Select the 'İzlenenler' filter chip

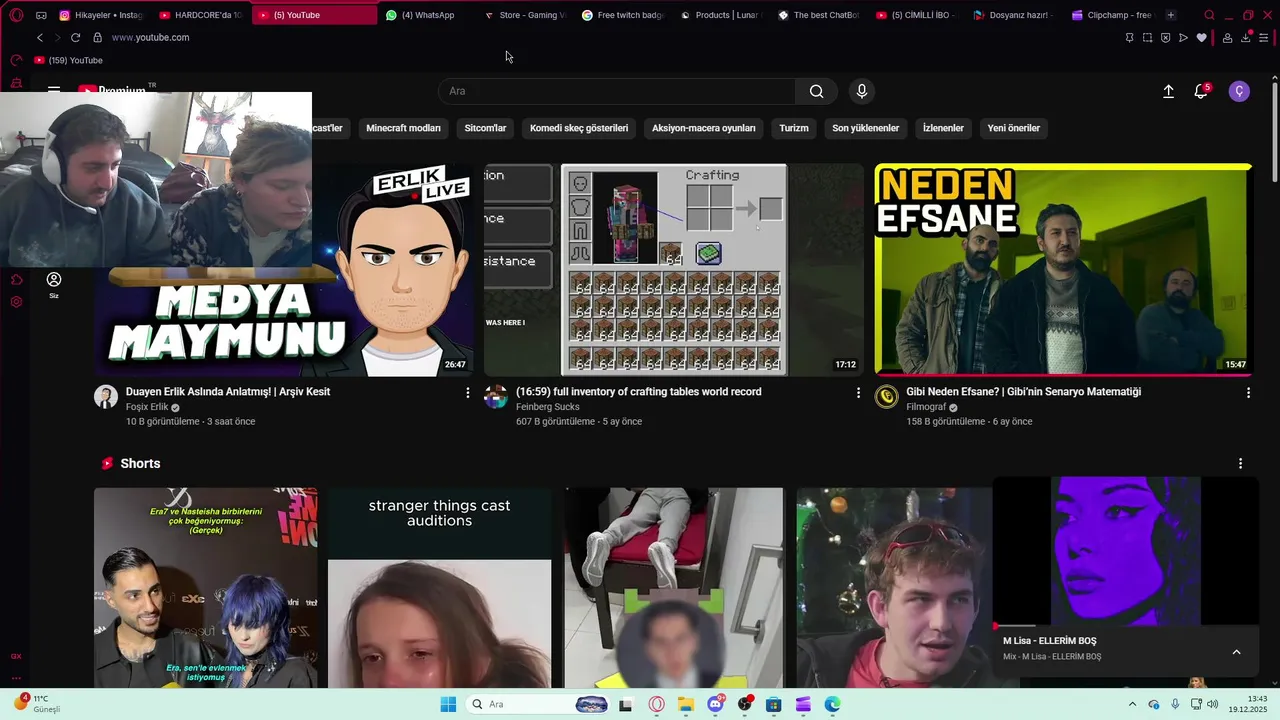coord(943,128)
